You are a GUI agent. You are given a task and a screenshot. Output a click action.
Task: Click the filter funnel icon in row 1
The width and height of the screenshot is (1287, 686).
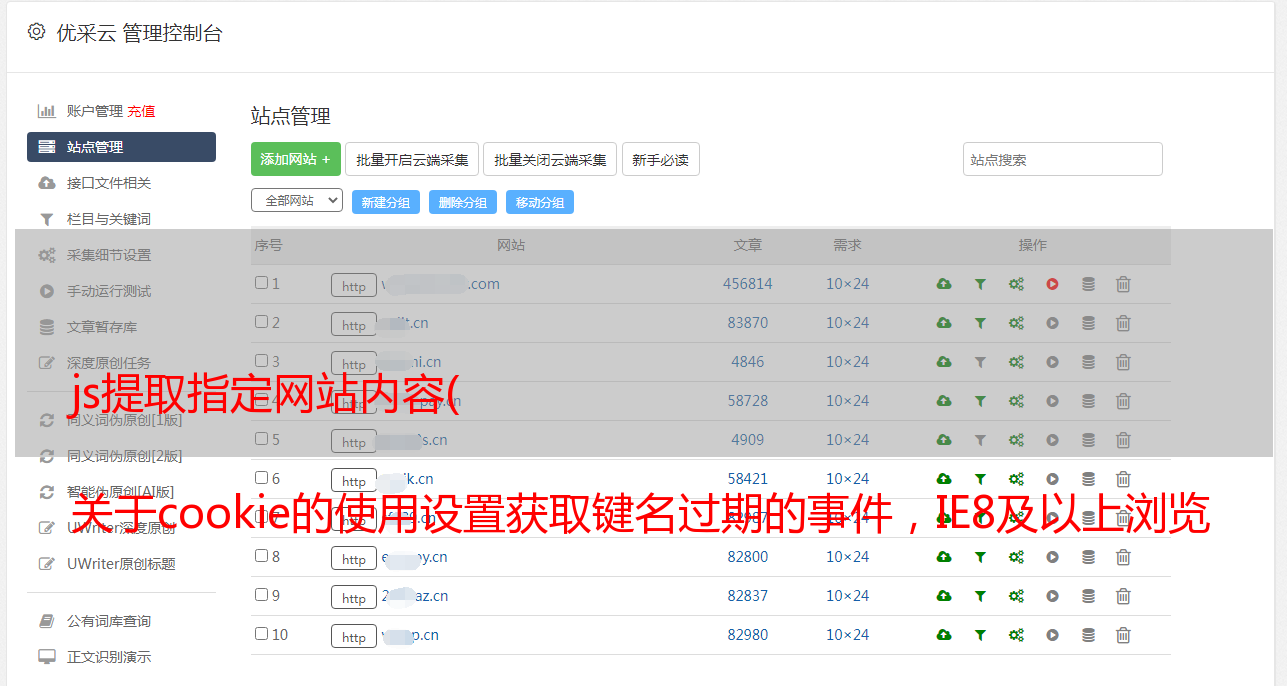click(x=980, y=284)
